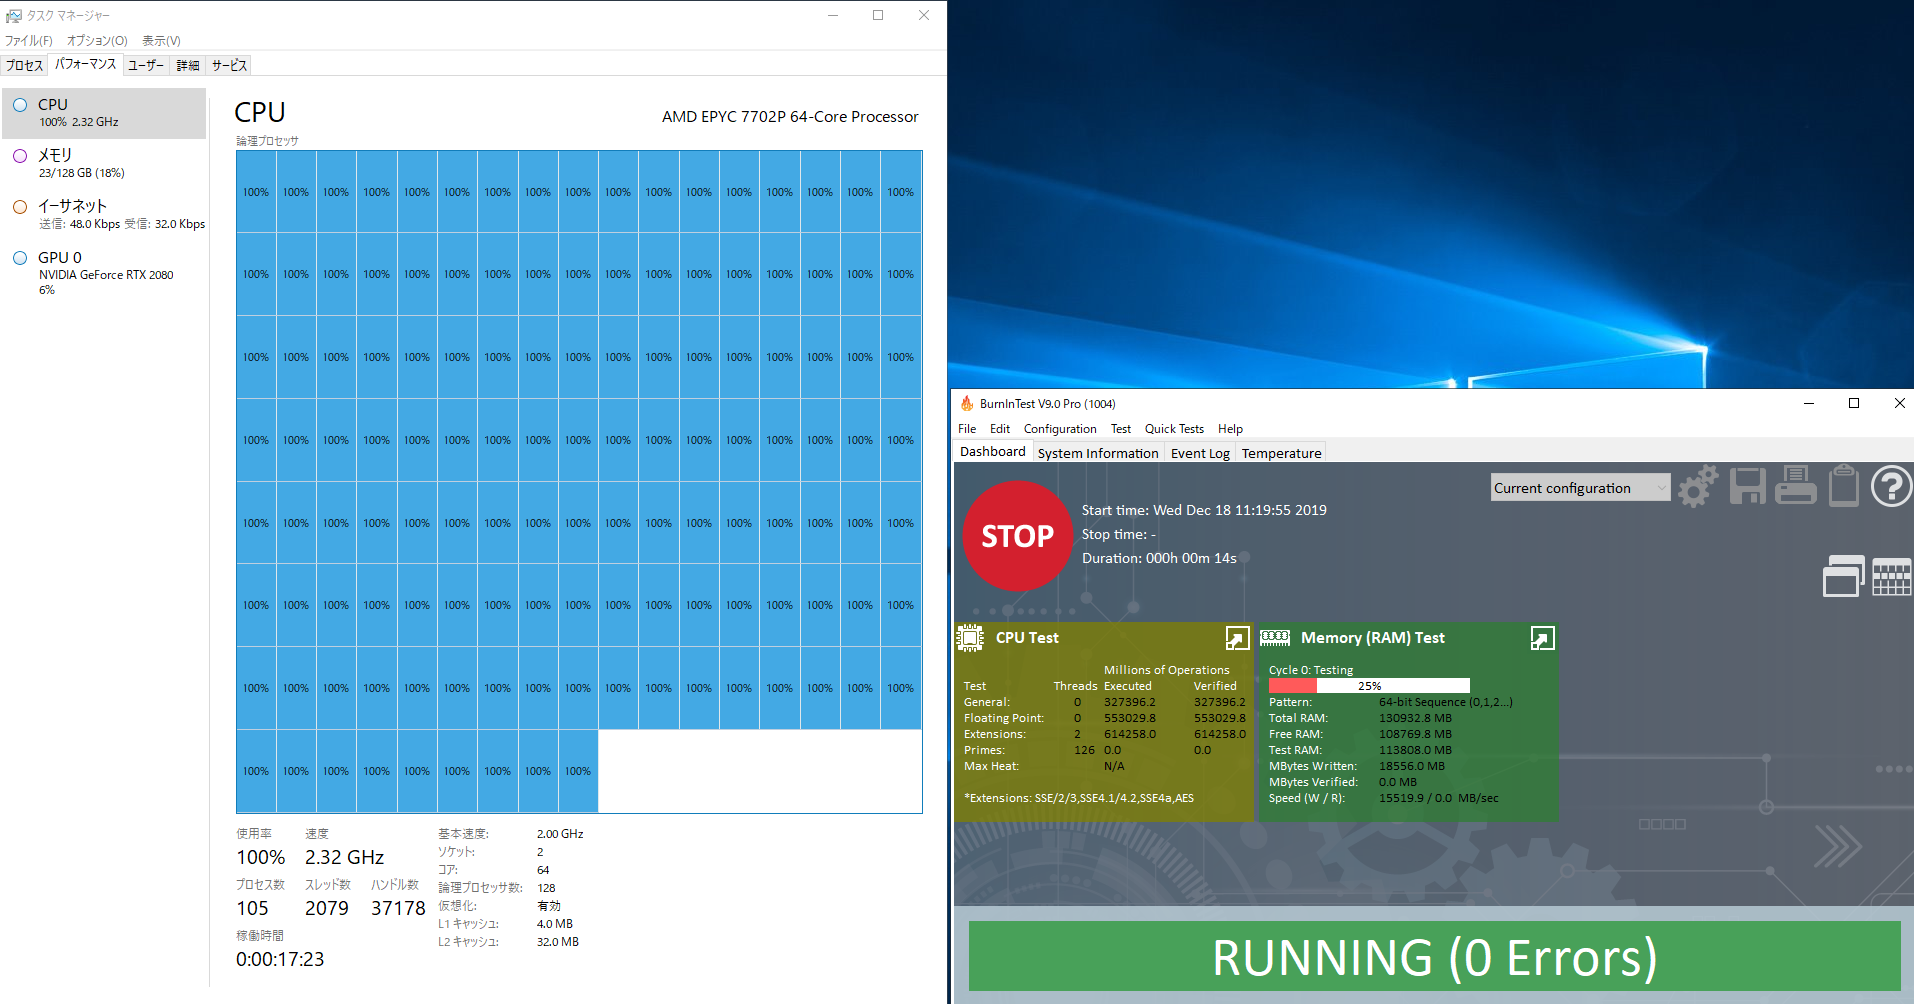Image resolution: width=1914 pixels, height=1004 pixels.
Task: Switch to the 詳細 tab
Action: click(188, 65)
